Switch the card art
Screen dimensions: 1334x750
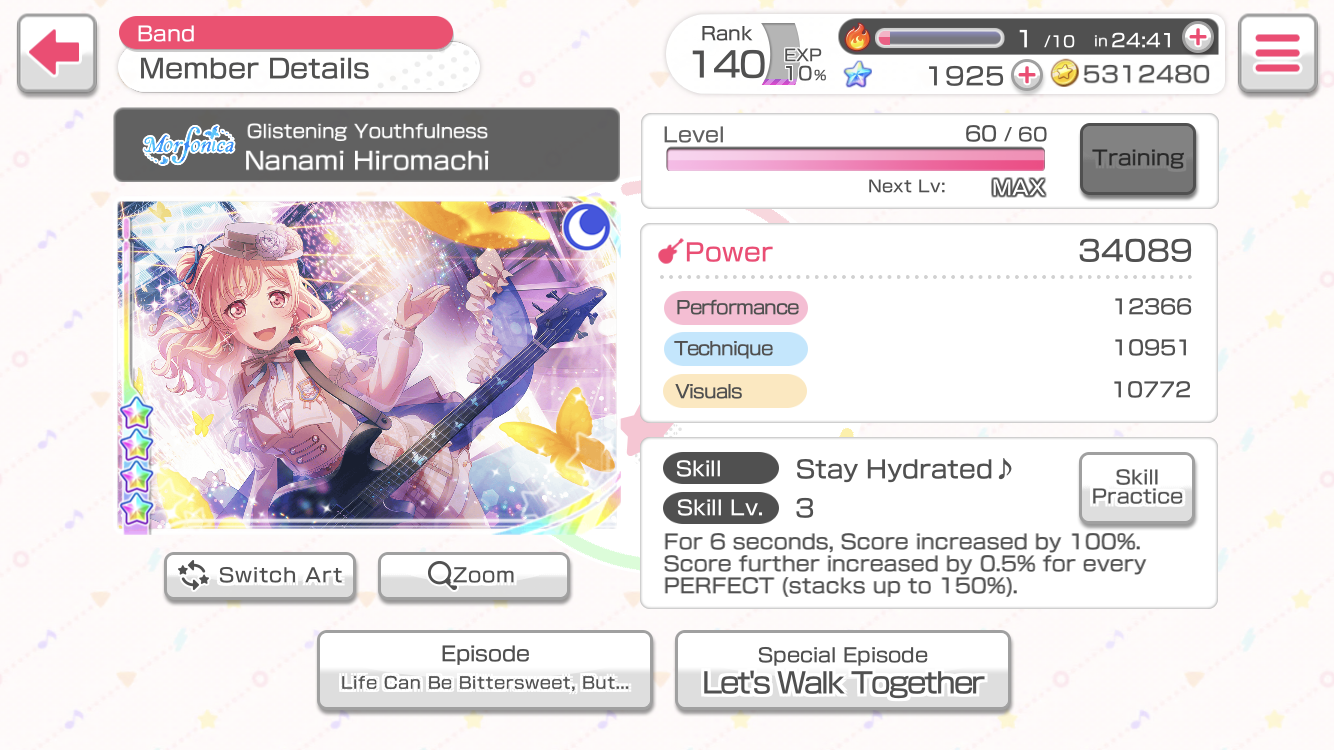point(260,575)
